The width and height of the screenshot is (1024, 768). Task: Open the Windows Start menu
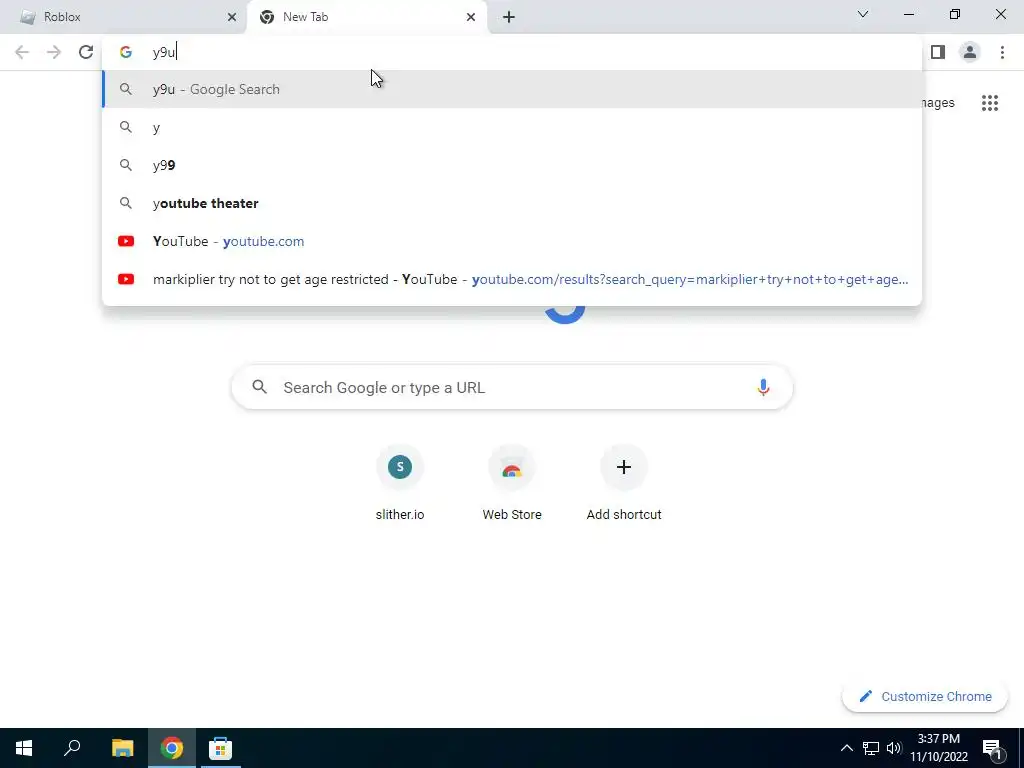point(24,748)
